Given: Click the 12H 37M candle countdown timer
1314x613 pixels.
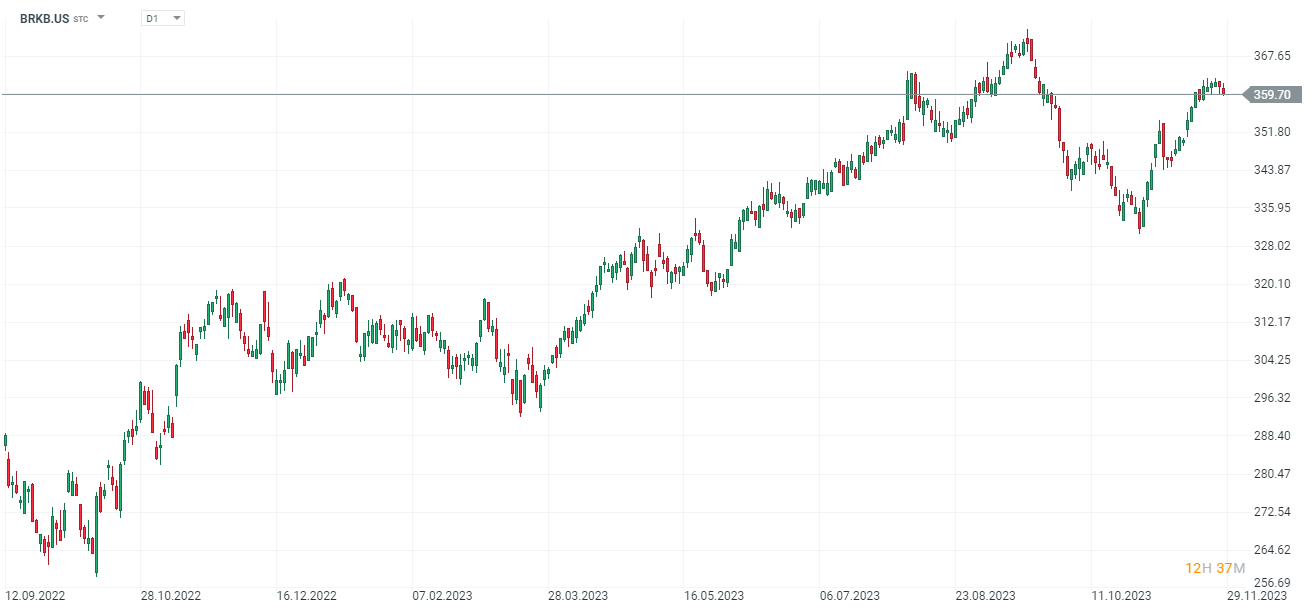Looking at the screenshot, I should (1215, 568).
